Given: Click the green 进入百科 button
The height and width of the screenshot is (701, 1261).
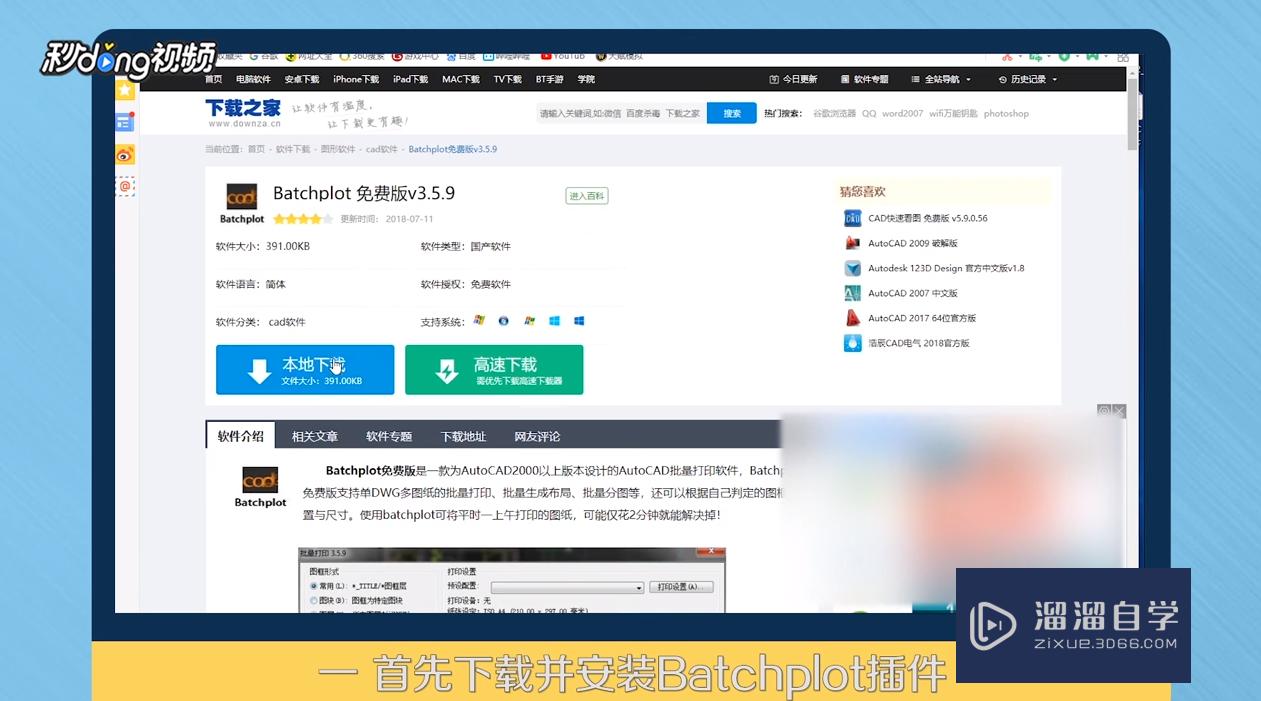Looking at the screenshot, I should pyautogui.click(x=587, y=196).
